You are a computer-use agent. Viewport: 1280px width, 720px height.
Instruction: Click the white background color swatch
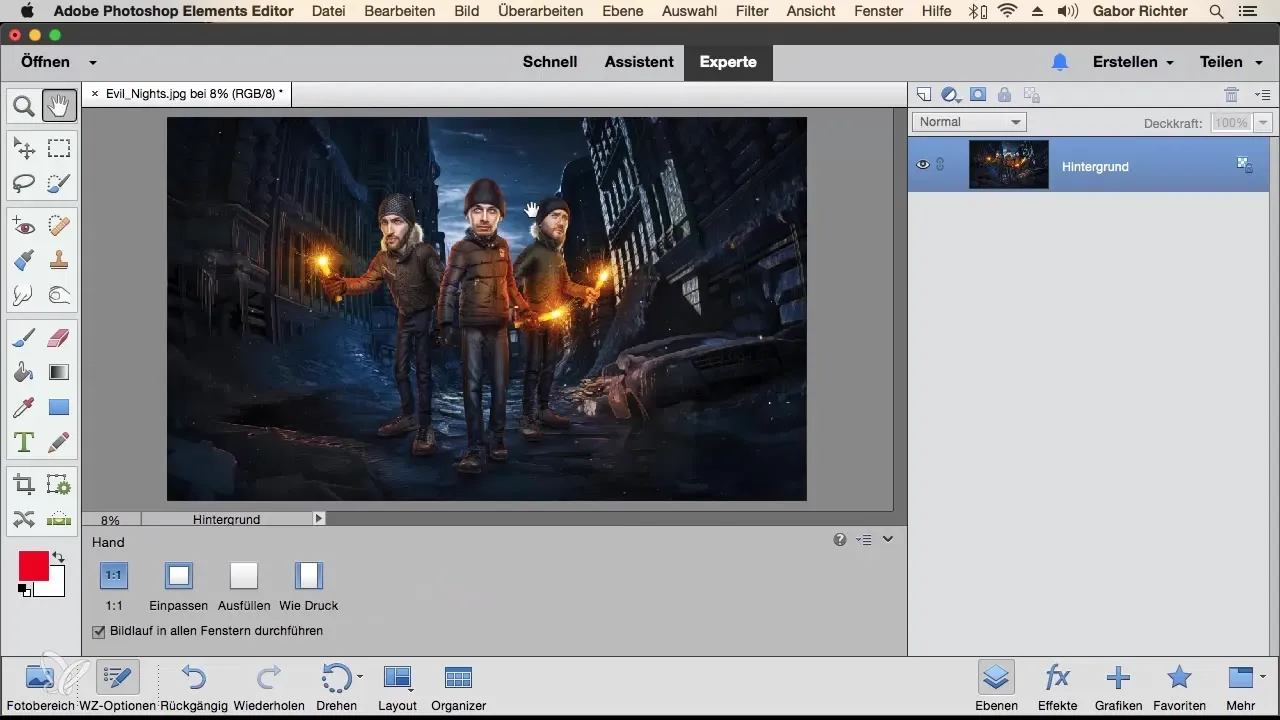click(55, 587)
